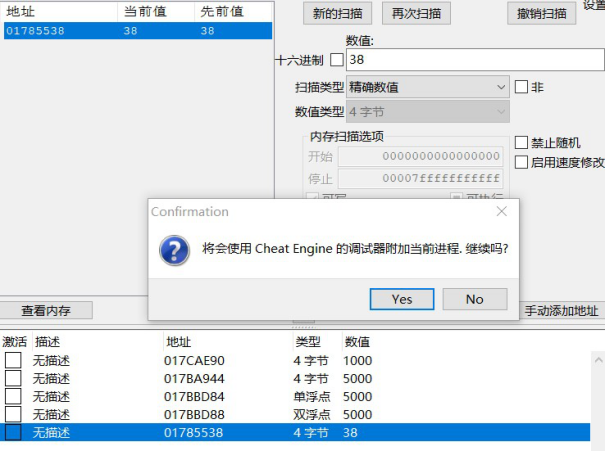Viewport: 605px width, 452px height.
Task: Click the current value 38 in results list
Action: coord(130,31)
